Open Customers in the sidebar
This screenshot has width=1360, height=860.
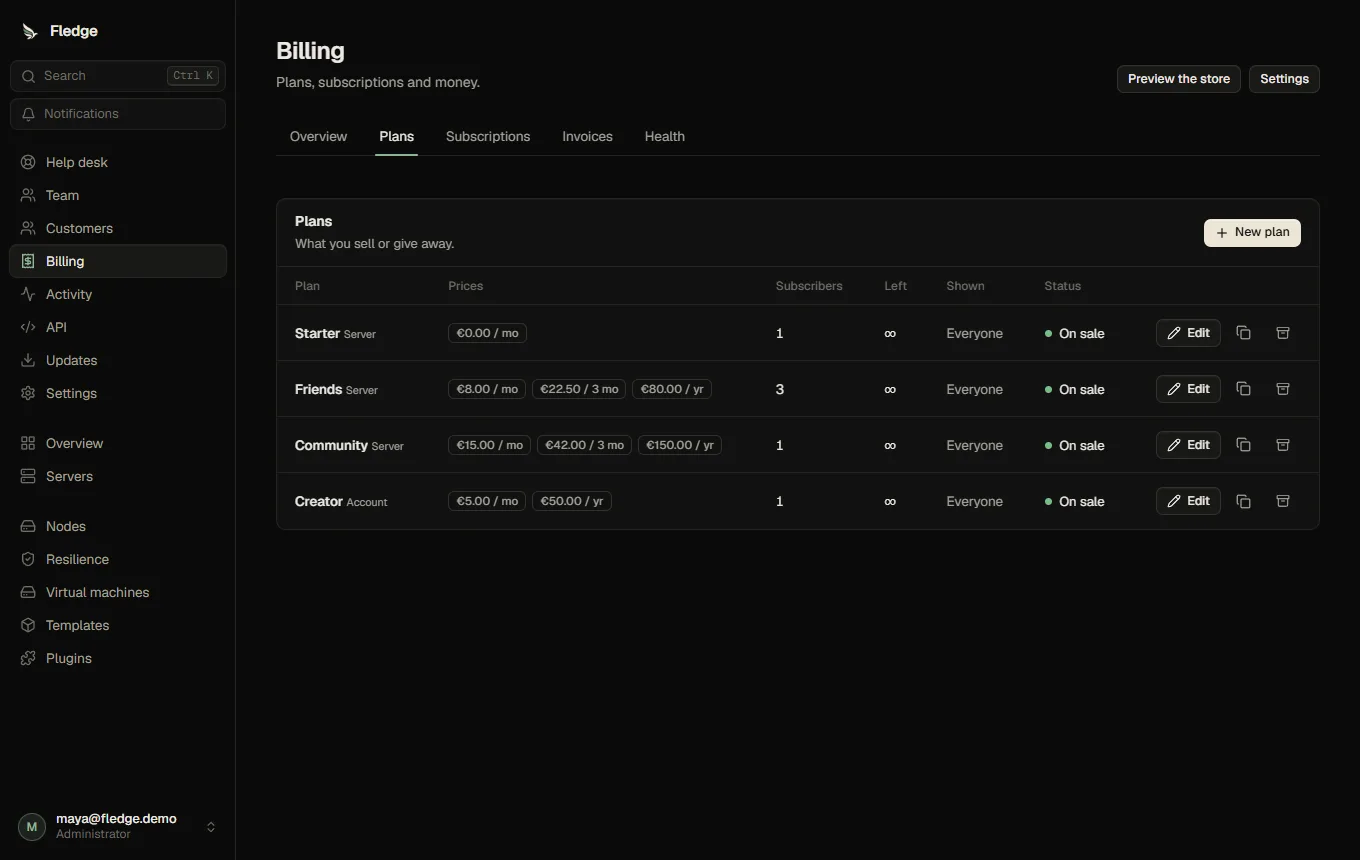click(118, 228)
